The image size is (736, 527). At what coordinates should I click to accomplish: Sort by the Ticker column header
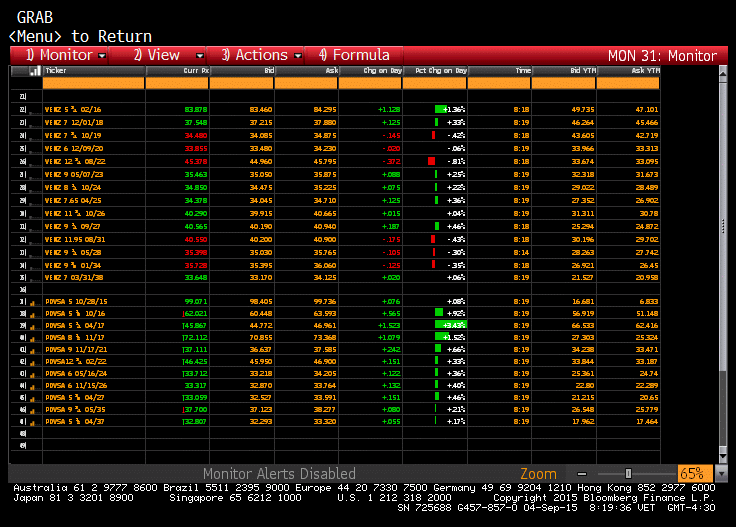coord(94,71)
